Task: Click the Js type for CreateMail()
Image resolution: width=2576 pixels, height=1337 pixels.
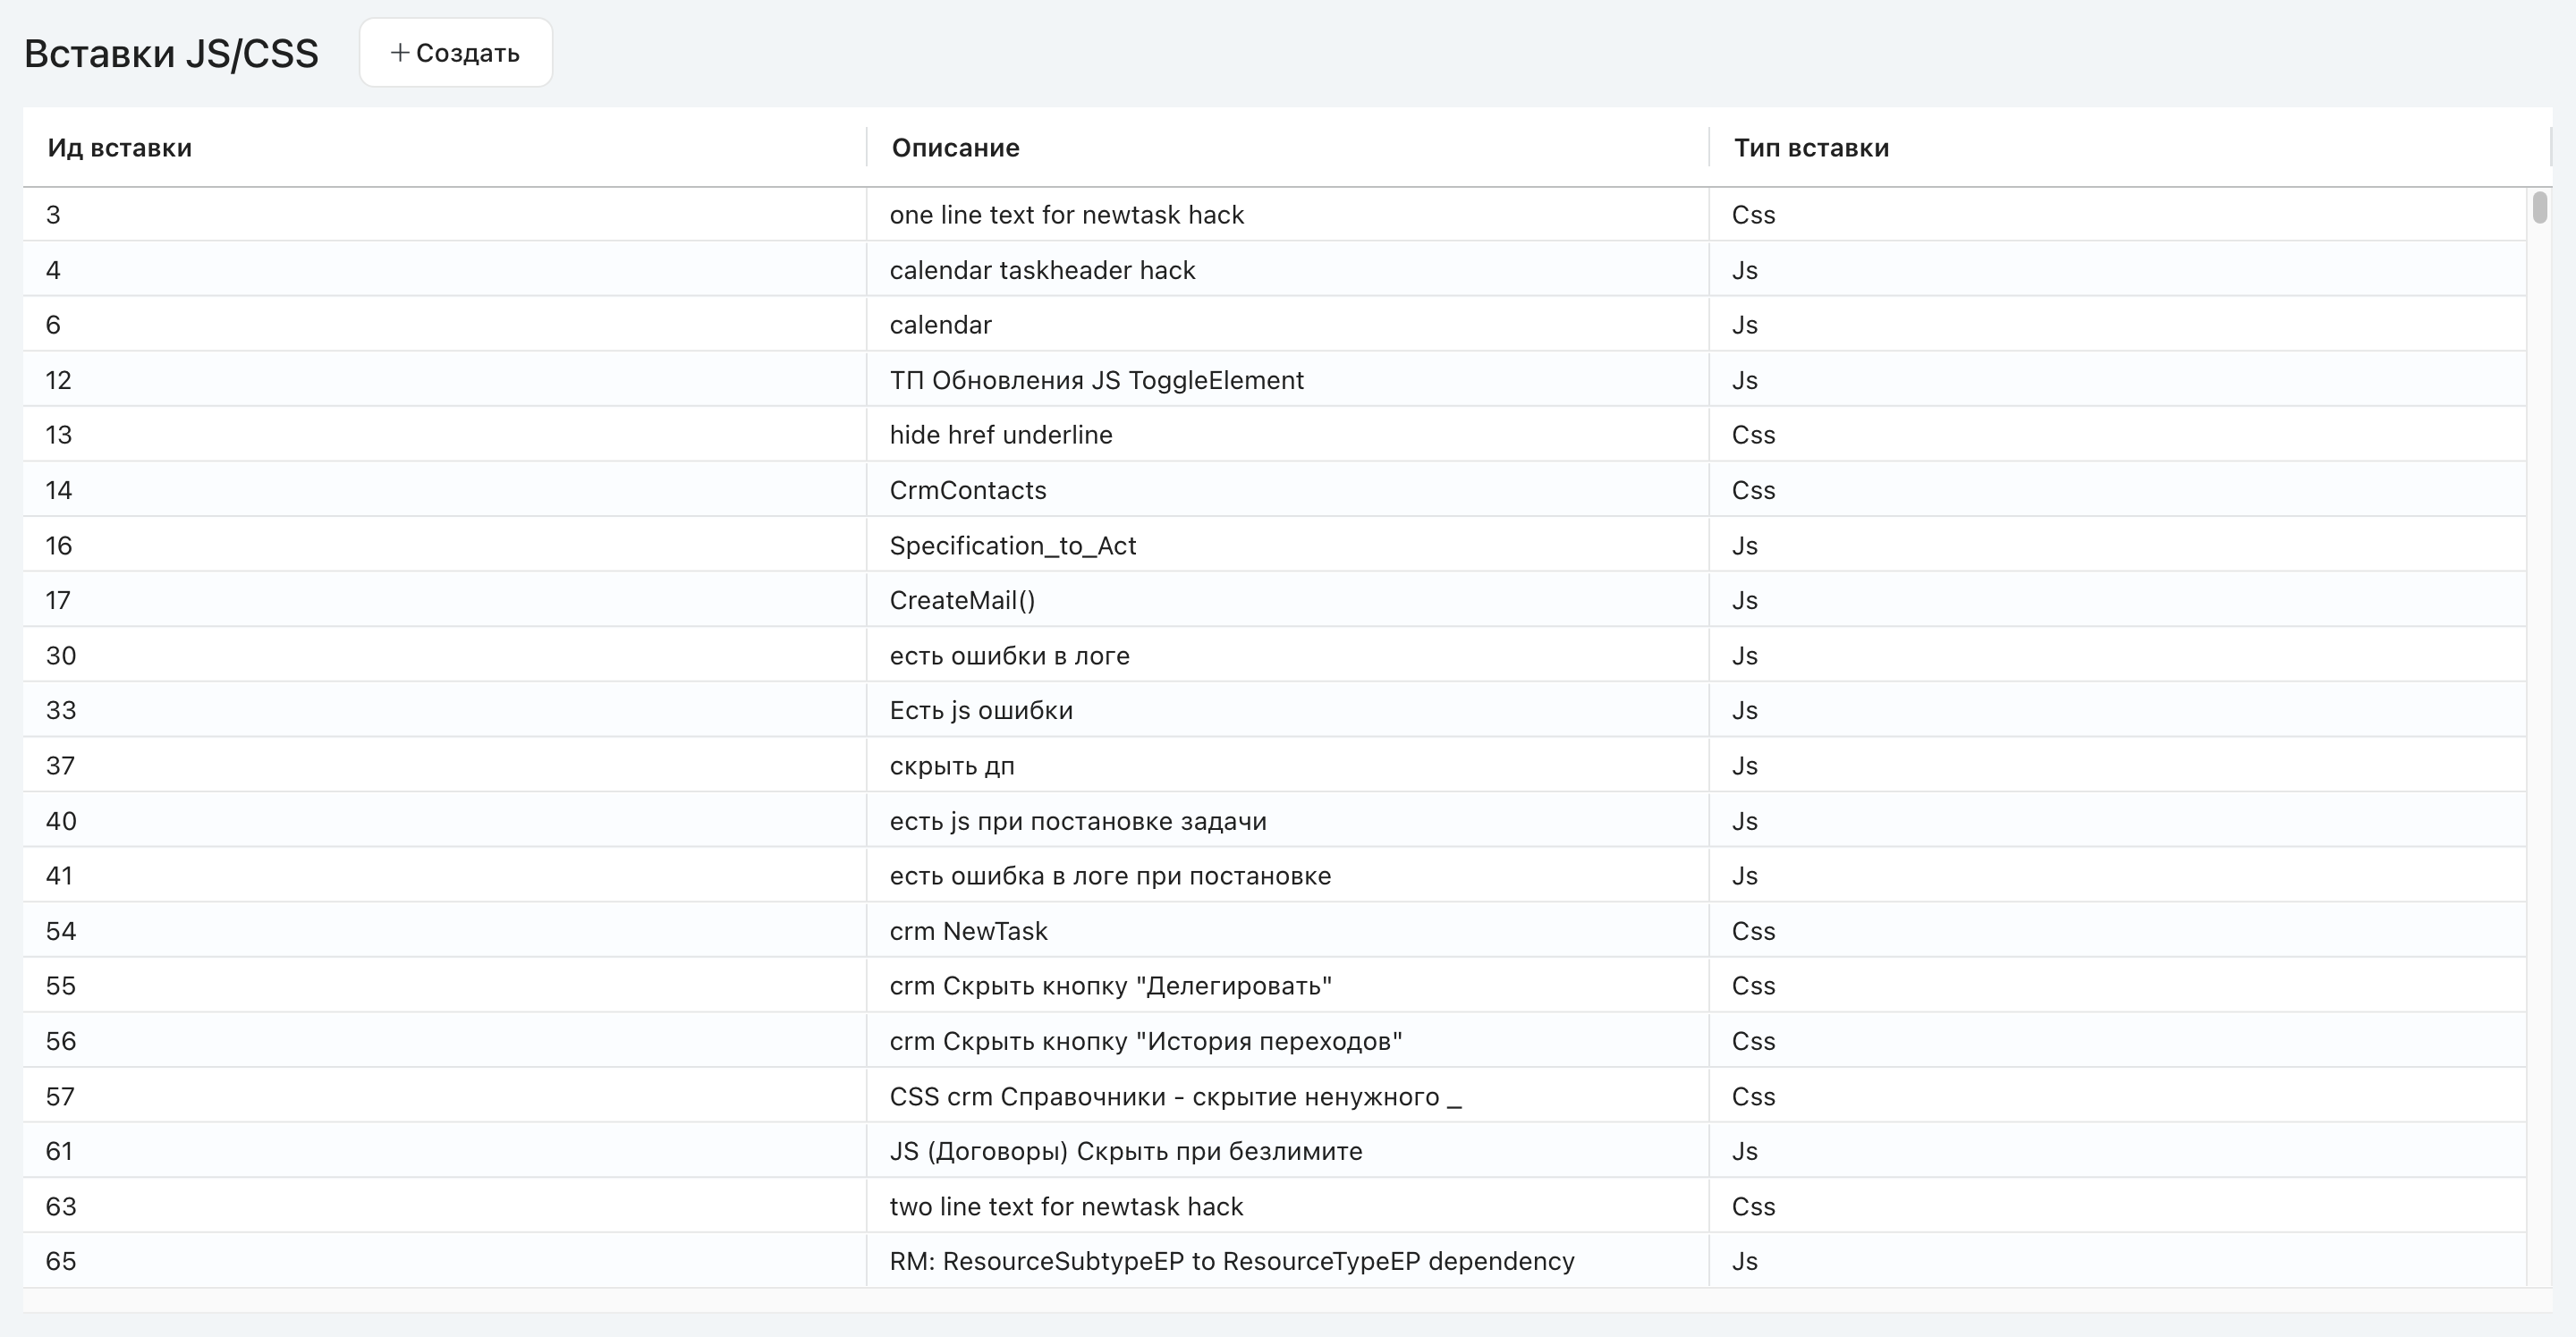Action: tap(1745, 601)
